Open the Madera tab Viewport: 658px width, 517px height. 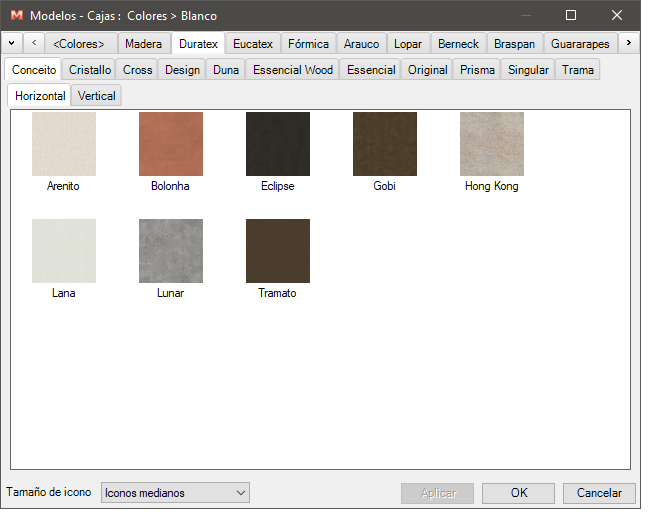point(143,44)
